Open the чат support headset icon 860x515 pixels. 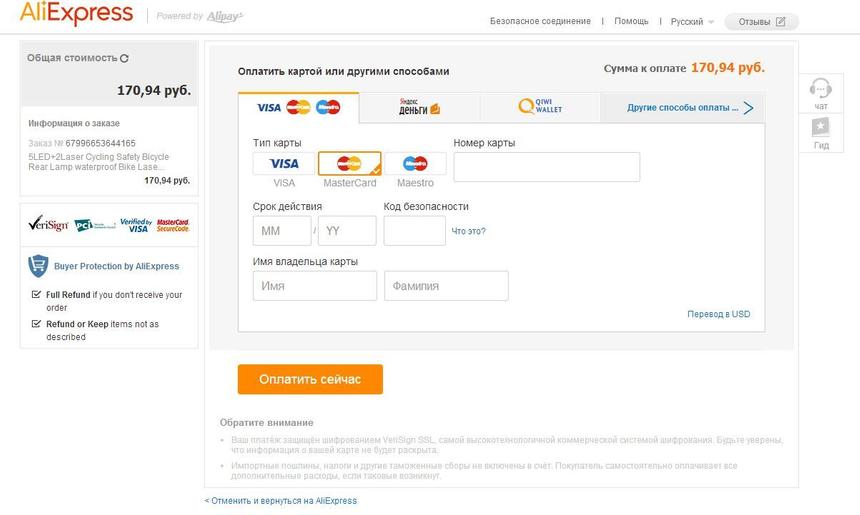820,89
